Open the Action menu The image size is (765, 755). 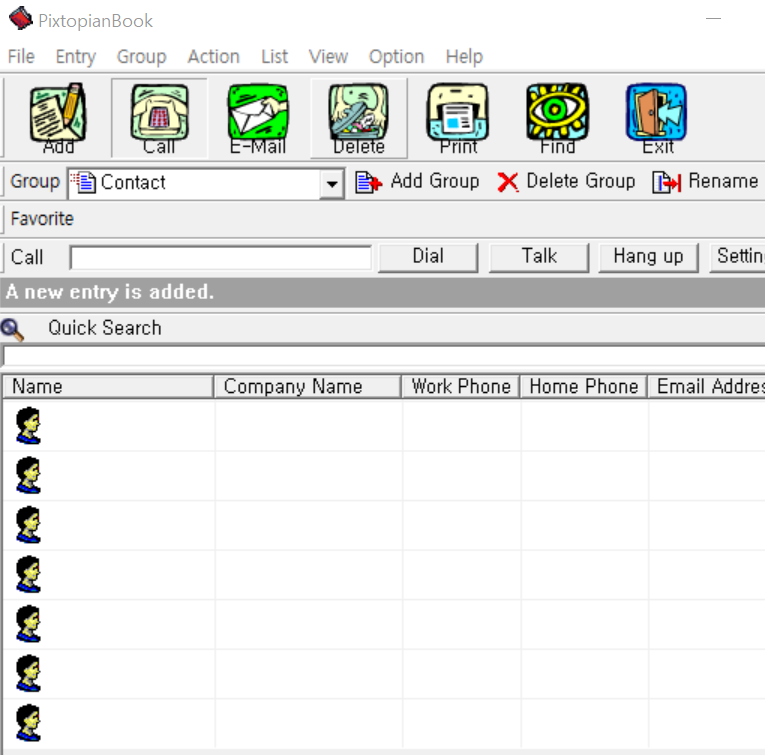coord(214,57)
